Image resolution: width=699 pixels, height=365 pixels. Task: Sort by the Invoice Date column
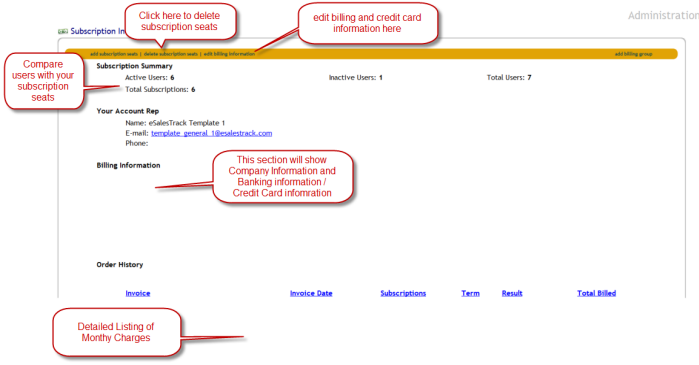click(x=311, y=293)
